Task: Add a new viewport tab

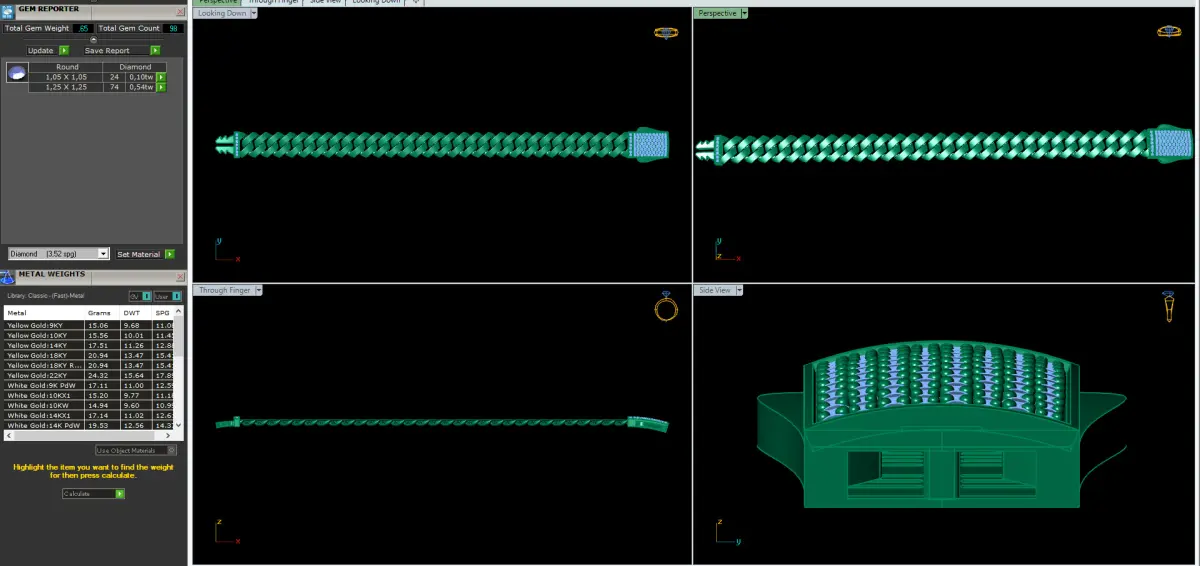Action: pyautogui.click(x=417, y=2)
